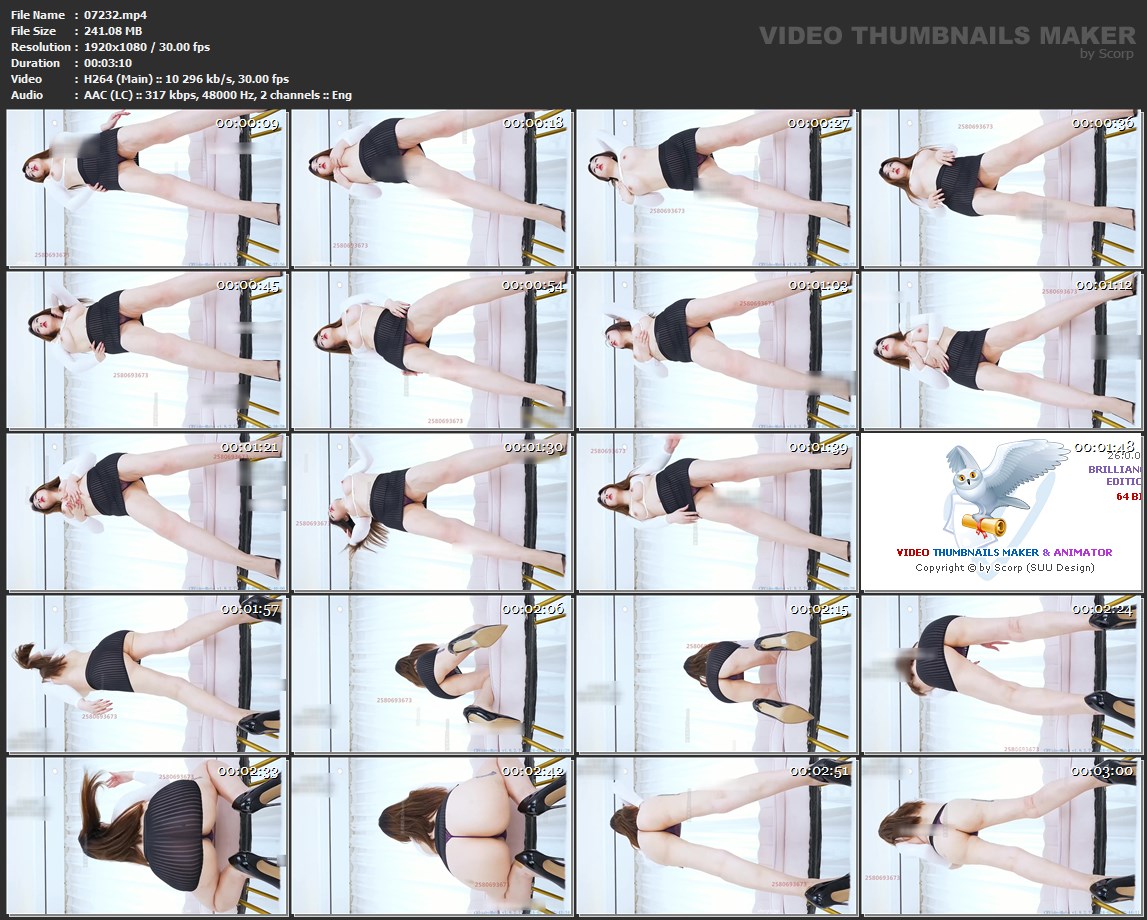The width and height of the screenshot is (1147, 920).
Task: Open the frame timestamped 00:00:27
Action: pos(716,188)
